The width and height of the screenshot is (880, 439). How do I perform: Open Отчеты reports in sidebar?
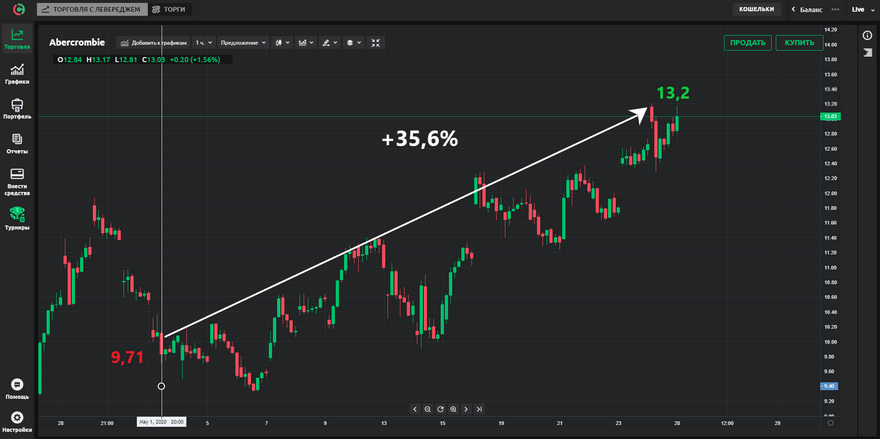click(x=16, y=142)
